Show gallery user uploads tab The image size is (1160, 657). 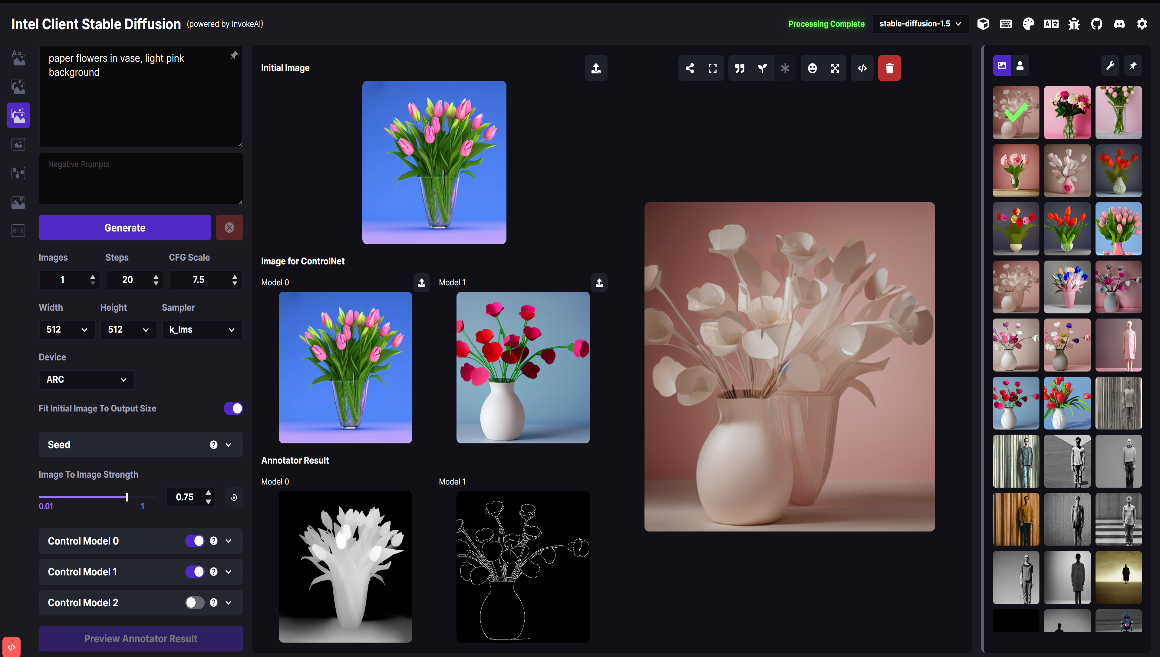1019,65
